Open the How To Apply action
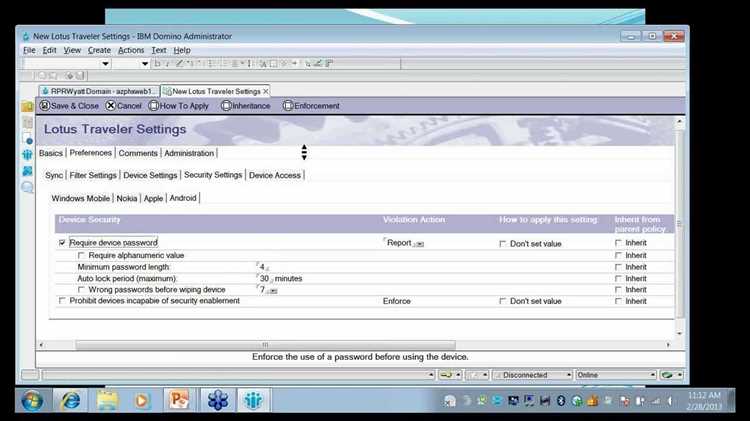The width and height of the screenshot is (750, 421). click(179, 106)
